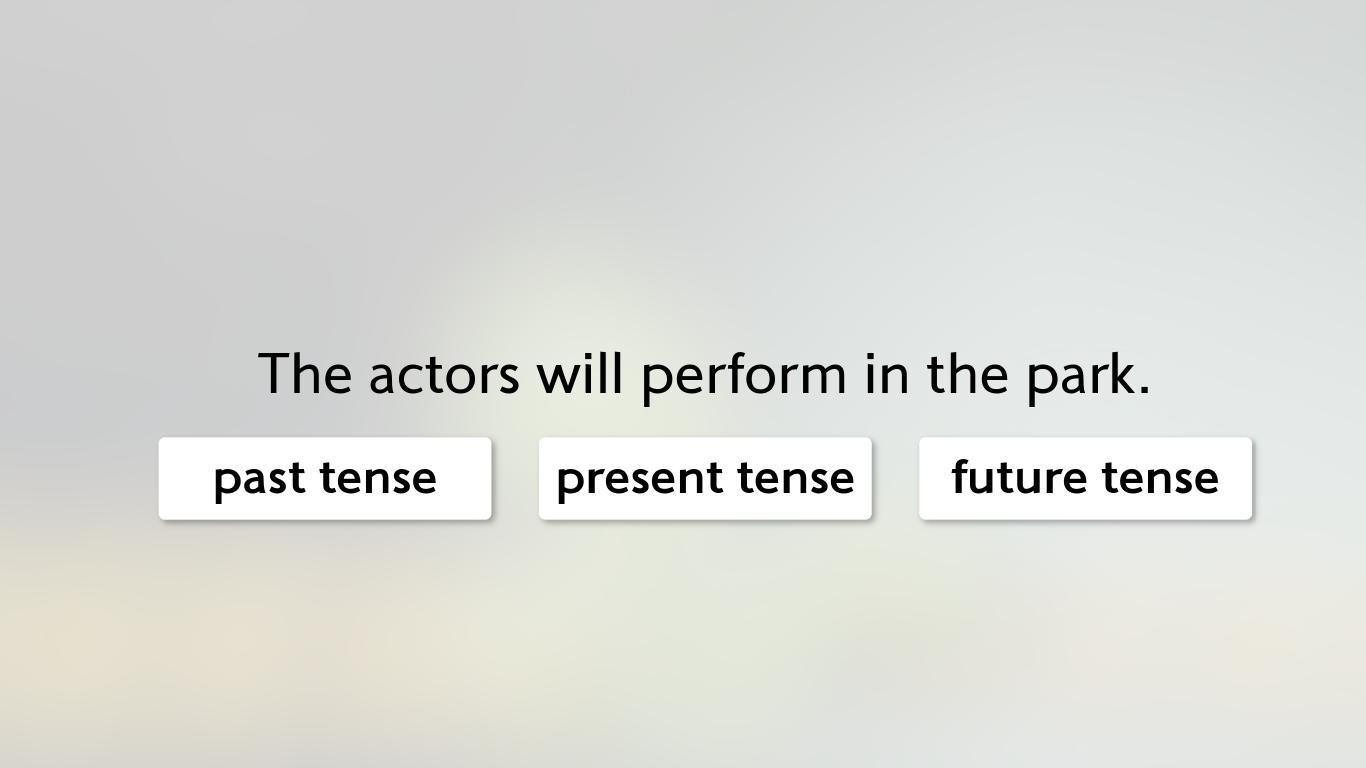Tap the white card labeled future tense

pos(1085,478)
